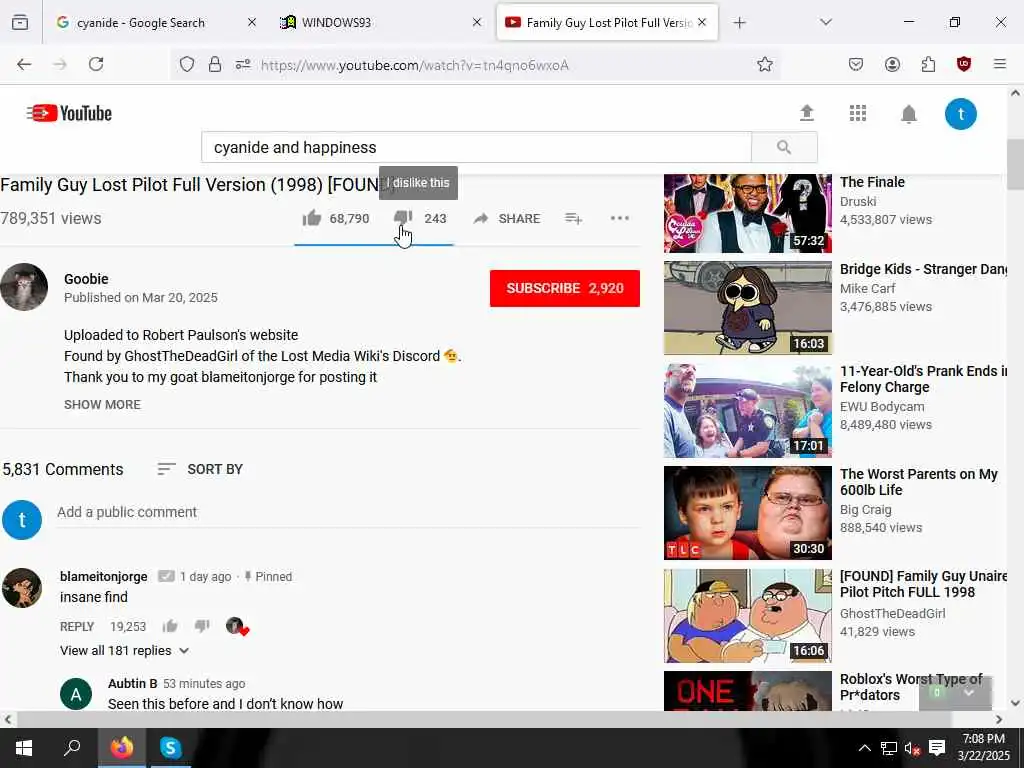This screenshot has width=1024, height=768.
Task: Click the YouTube logo
Action: pyautogui.click(x=69, y=114)
